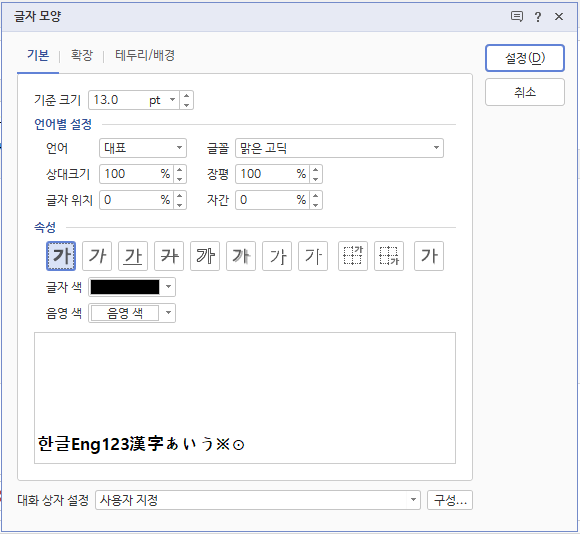Decrease 글자 위치 with down arrow
This screenshot has width=580, height=534.
(x=179, y=205)
